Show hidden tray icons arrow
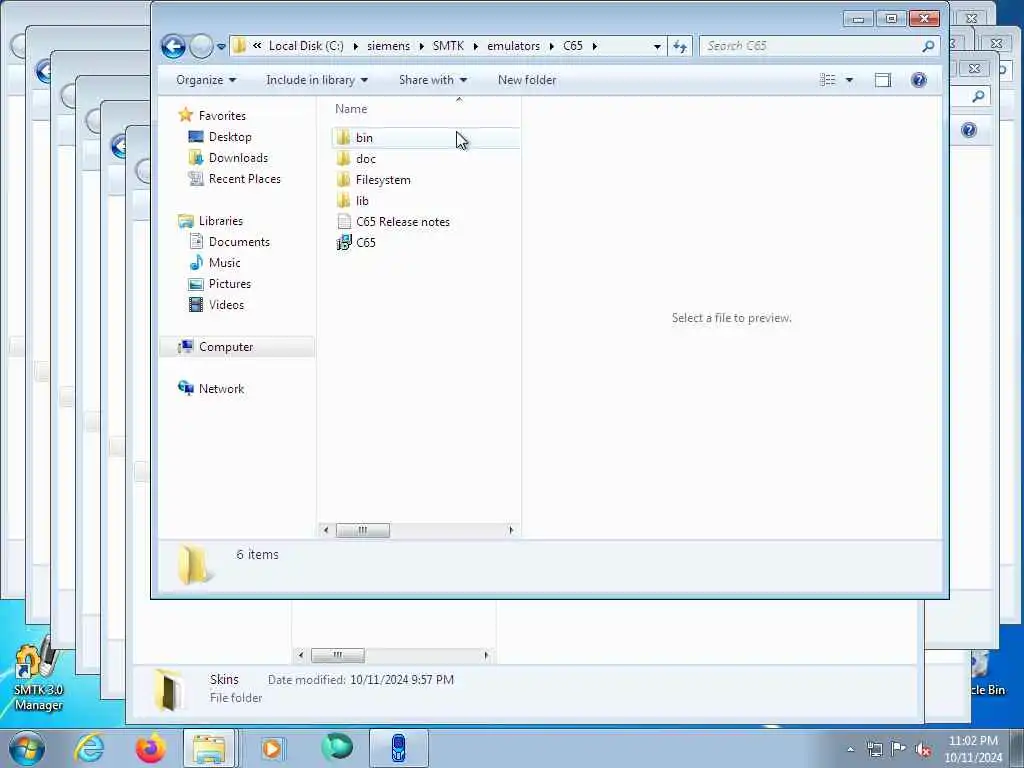The height and width of the screenshot is (768, 1024). point(850,749)
